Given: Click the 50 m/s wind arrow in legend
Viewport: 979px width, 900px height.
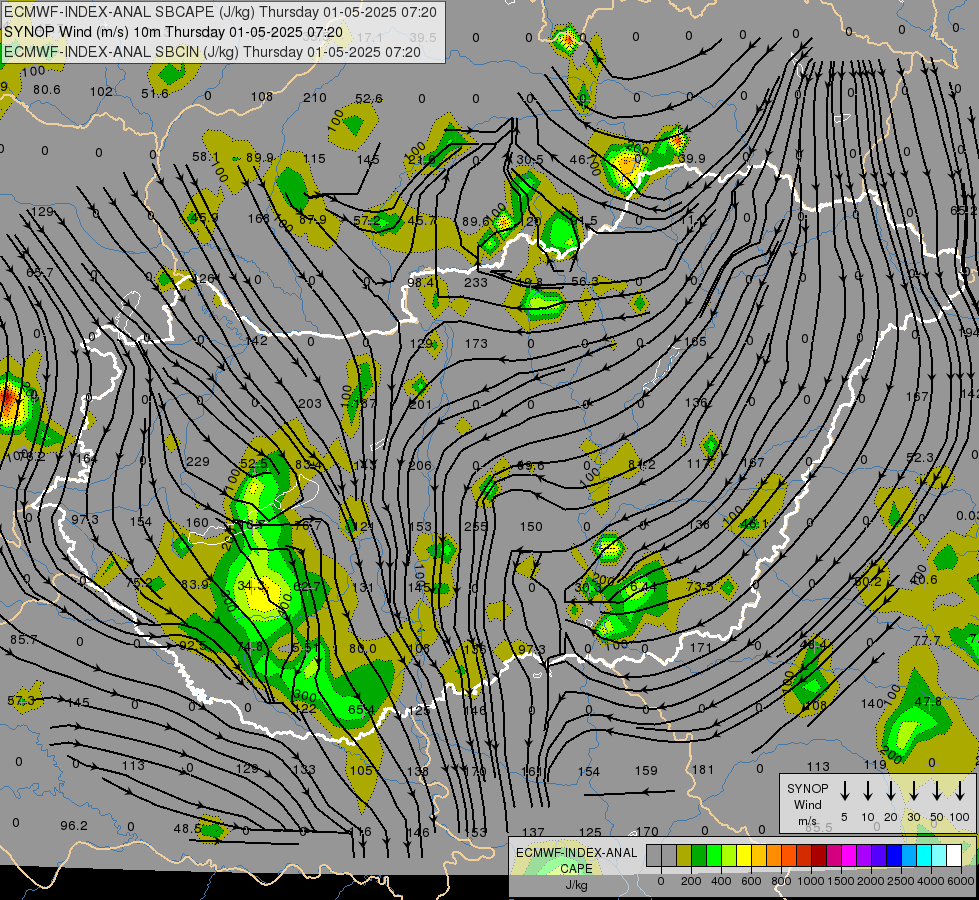Looking at the screenshot, I should 937,791.
